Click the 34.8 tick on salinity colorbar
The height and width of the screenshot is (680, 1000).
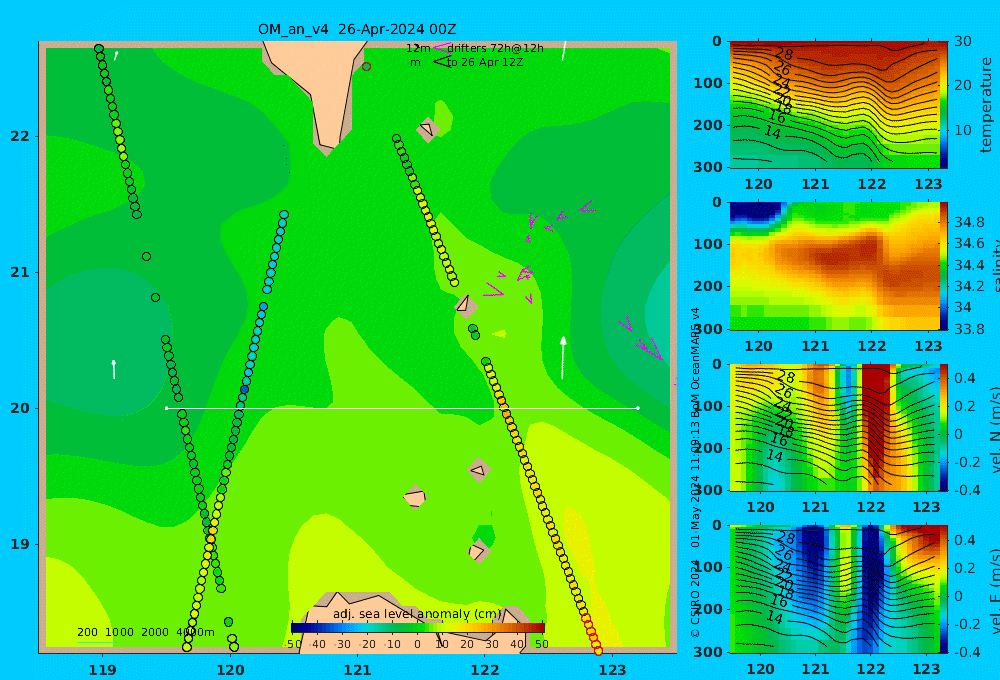969,223
